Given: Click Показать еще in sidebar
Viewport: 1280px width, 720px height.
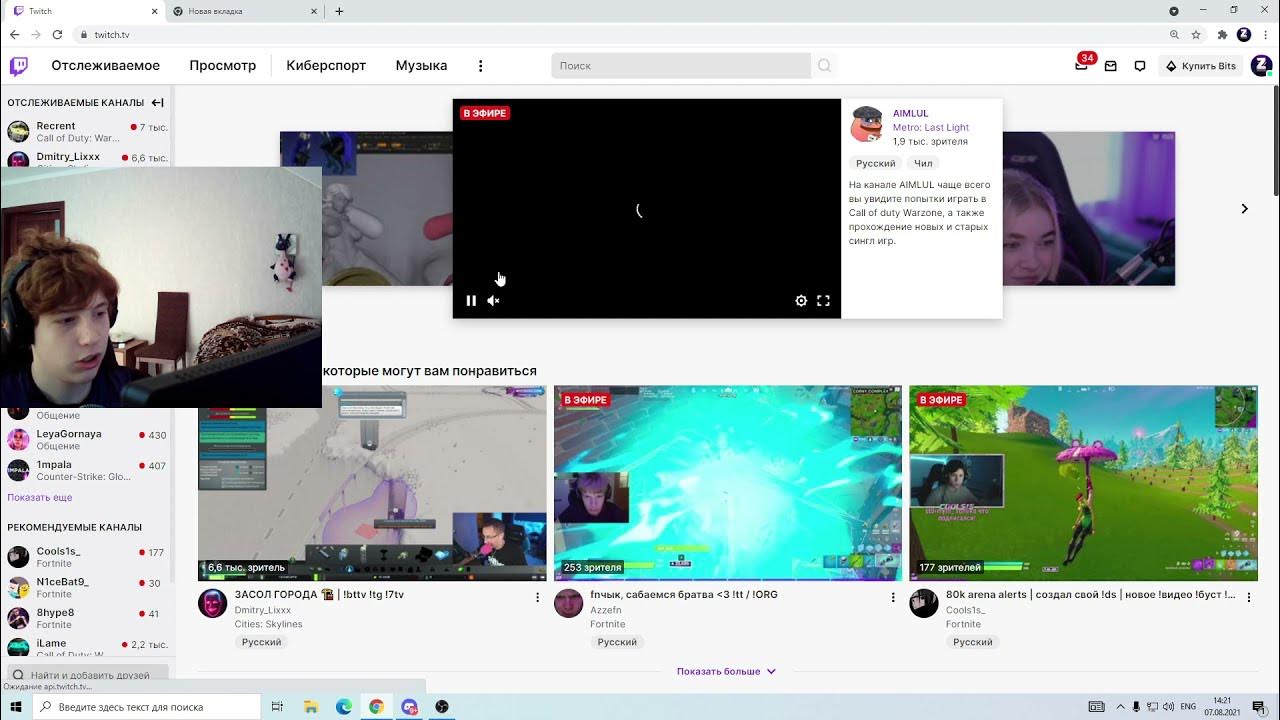Looking at the screenshot, I should coord(40,497).
